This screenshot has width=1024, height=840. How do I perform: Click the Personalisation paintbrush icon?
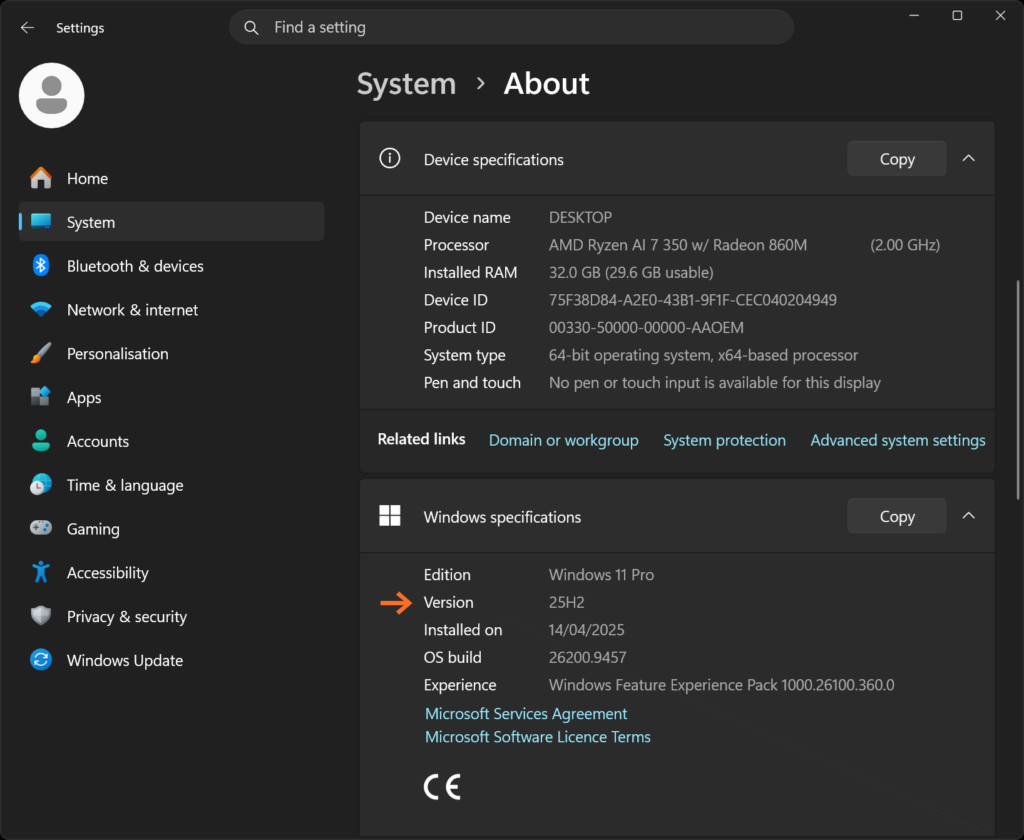41,353
